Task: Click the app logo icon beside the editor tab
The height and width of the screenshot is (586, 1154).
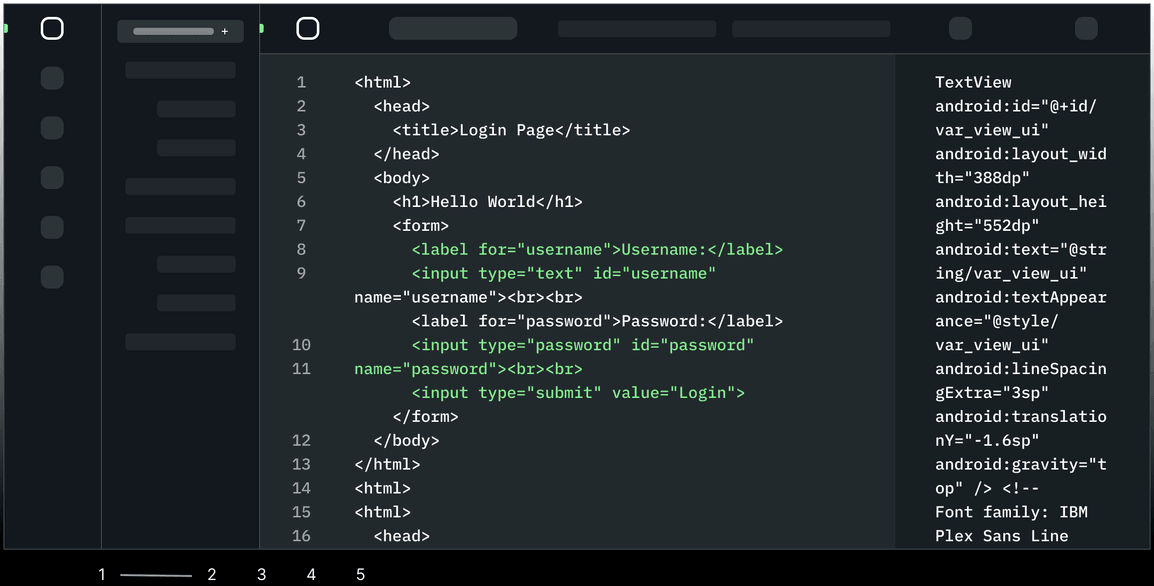Action: pyautogui.click(x=307, y=28)
